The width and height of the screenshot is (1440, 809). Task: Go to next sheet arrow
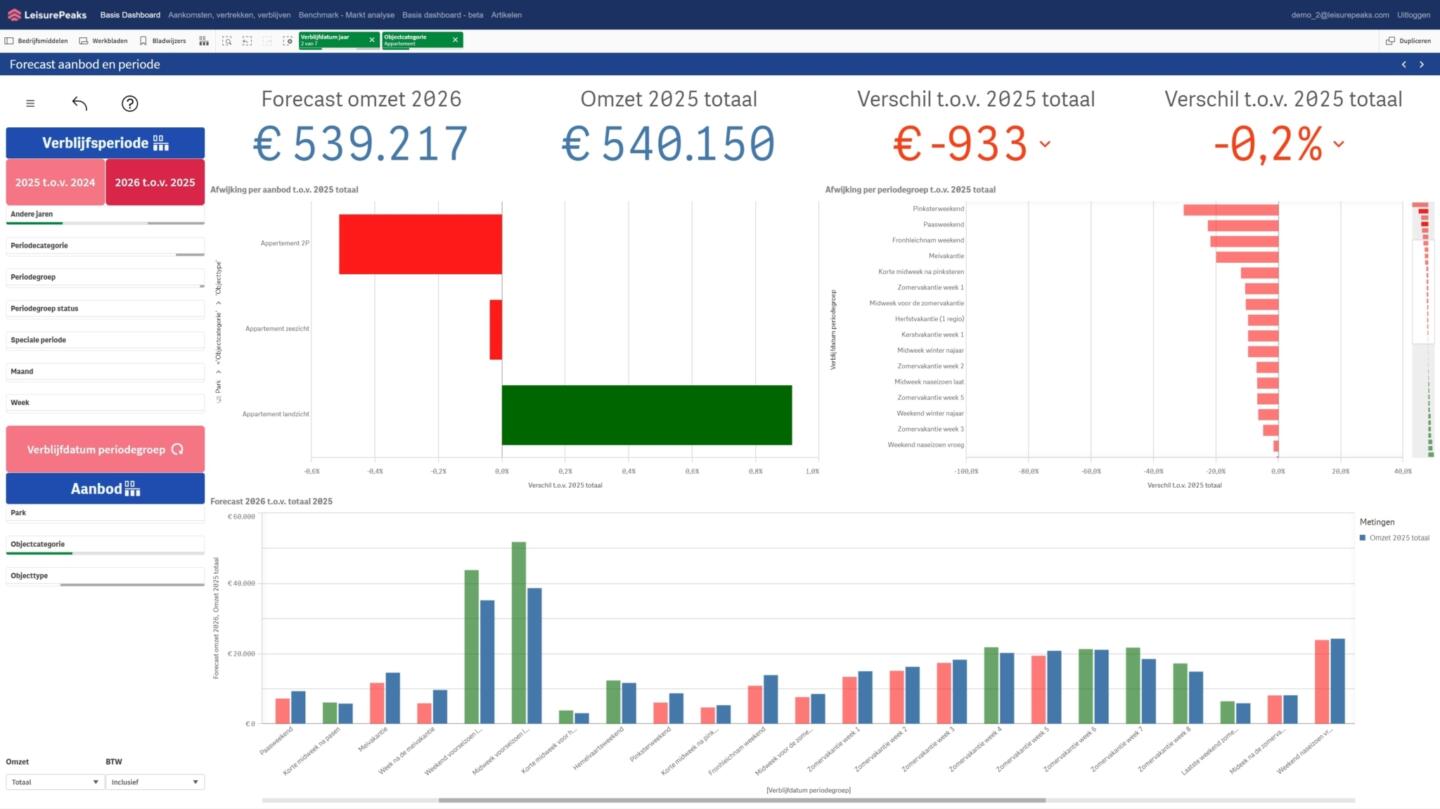tap(1422, 64)
